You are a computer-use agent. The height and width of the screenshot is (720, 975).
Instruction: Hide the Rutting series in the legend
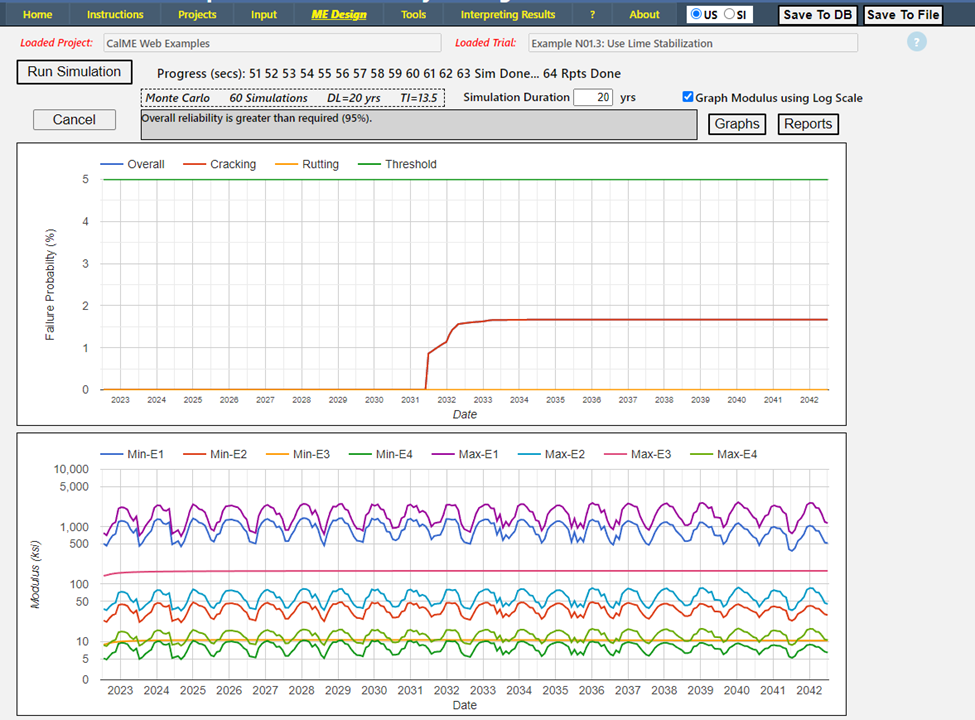(x=319, y=164)
